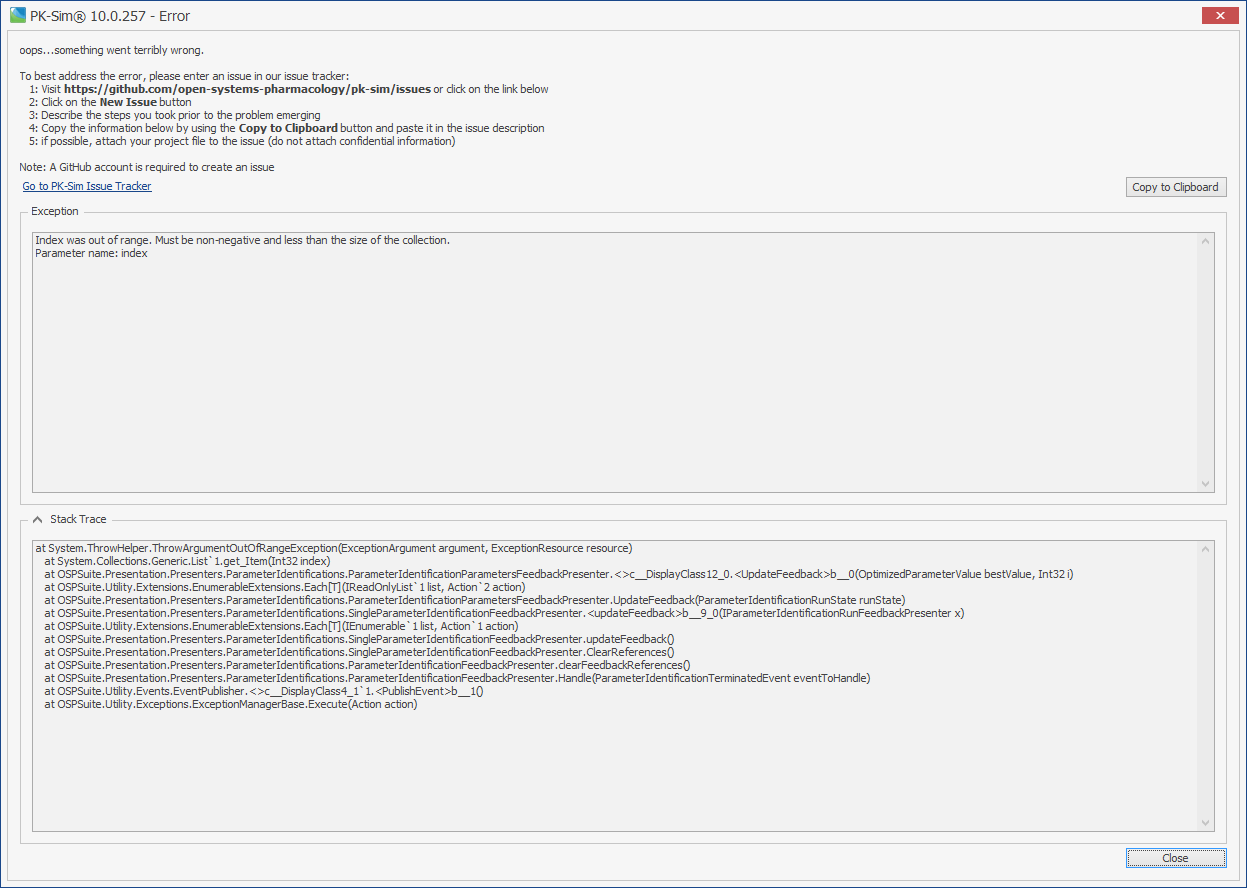Click the Stack Trace section label
Image resolution: width=1247 pixels, height=888 pixels.
[78, 519]
